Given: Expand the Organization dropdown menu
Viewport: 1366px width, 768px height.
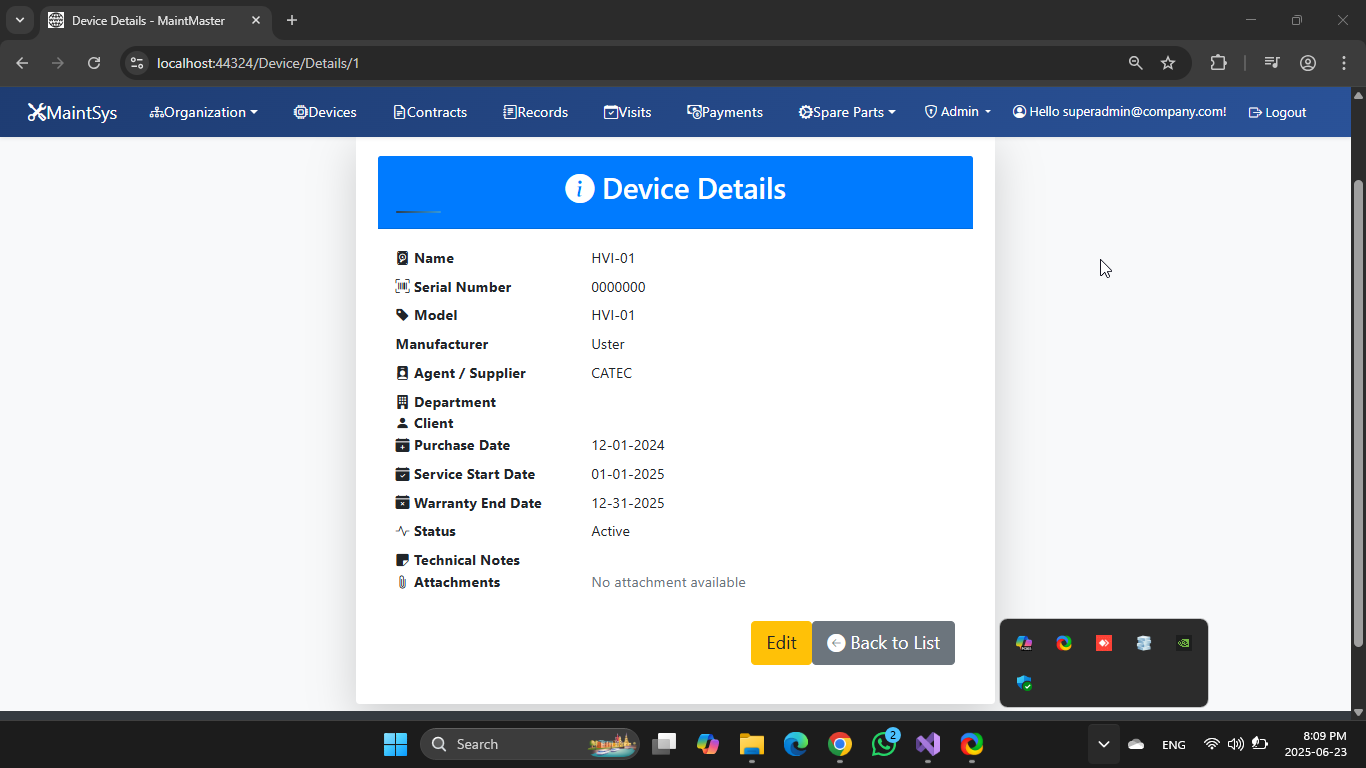Looking at the screenshot, I should [x=204, y=113].
